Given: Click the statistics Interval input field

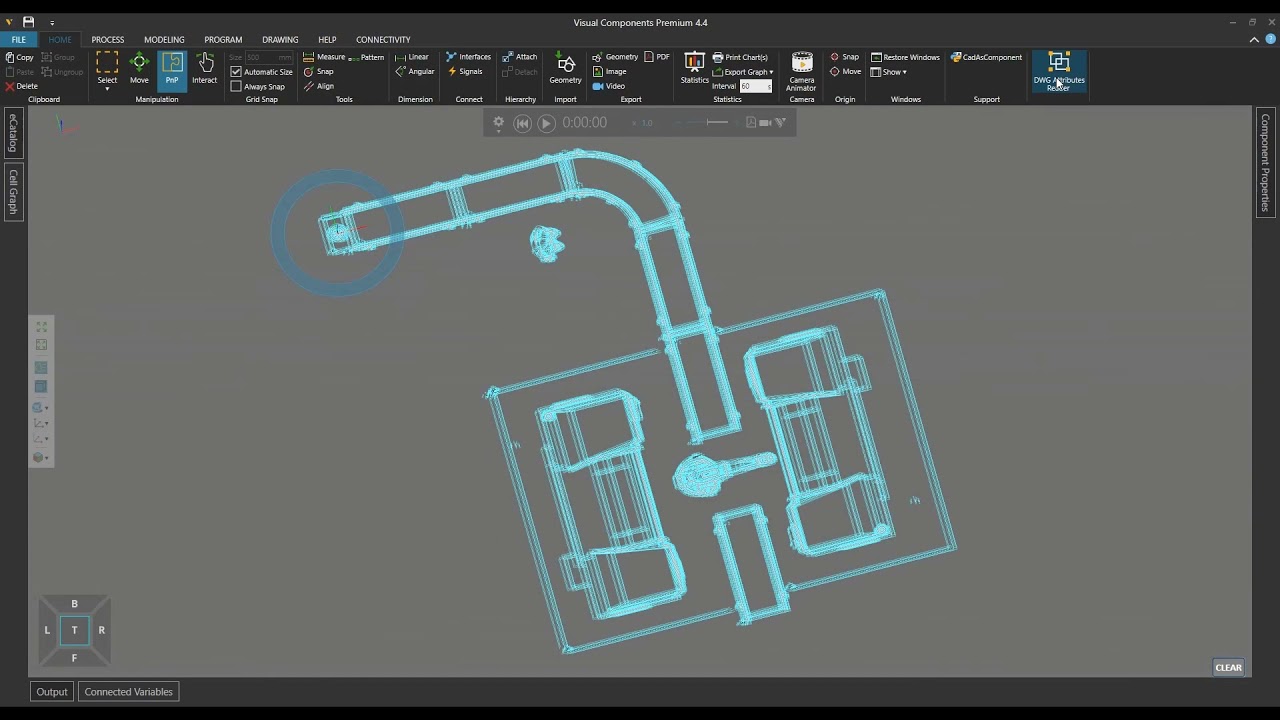Looking at the screenshot, I should (x=756, y=86).
